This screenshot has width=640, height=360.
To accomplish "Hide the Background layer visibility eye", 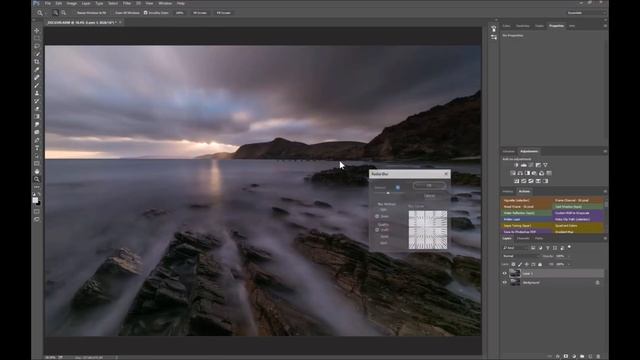I will (505, 282).
